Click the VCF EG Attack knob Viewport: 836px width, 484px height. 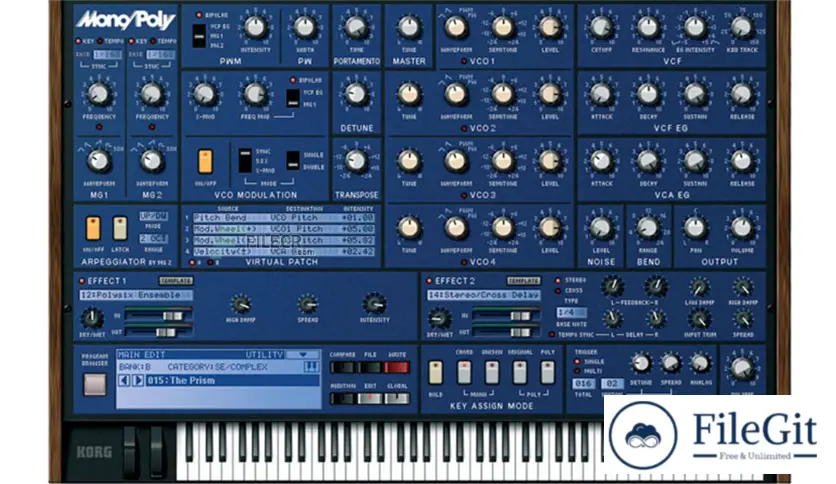pyautogui.click(x=601, y=94)
